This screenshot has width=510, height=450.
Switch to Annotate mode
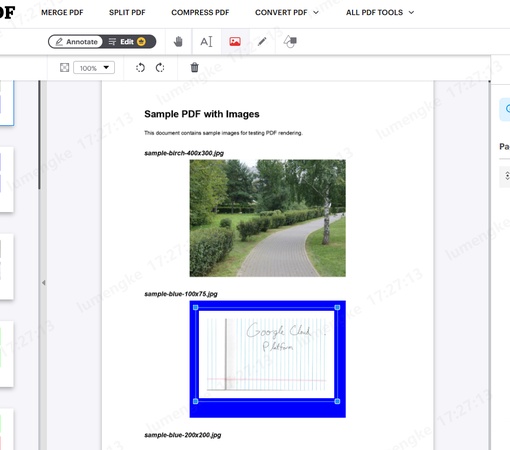click(76, 42)
